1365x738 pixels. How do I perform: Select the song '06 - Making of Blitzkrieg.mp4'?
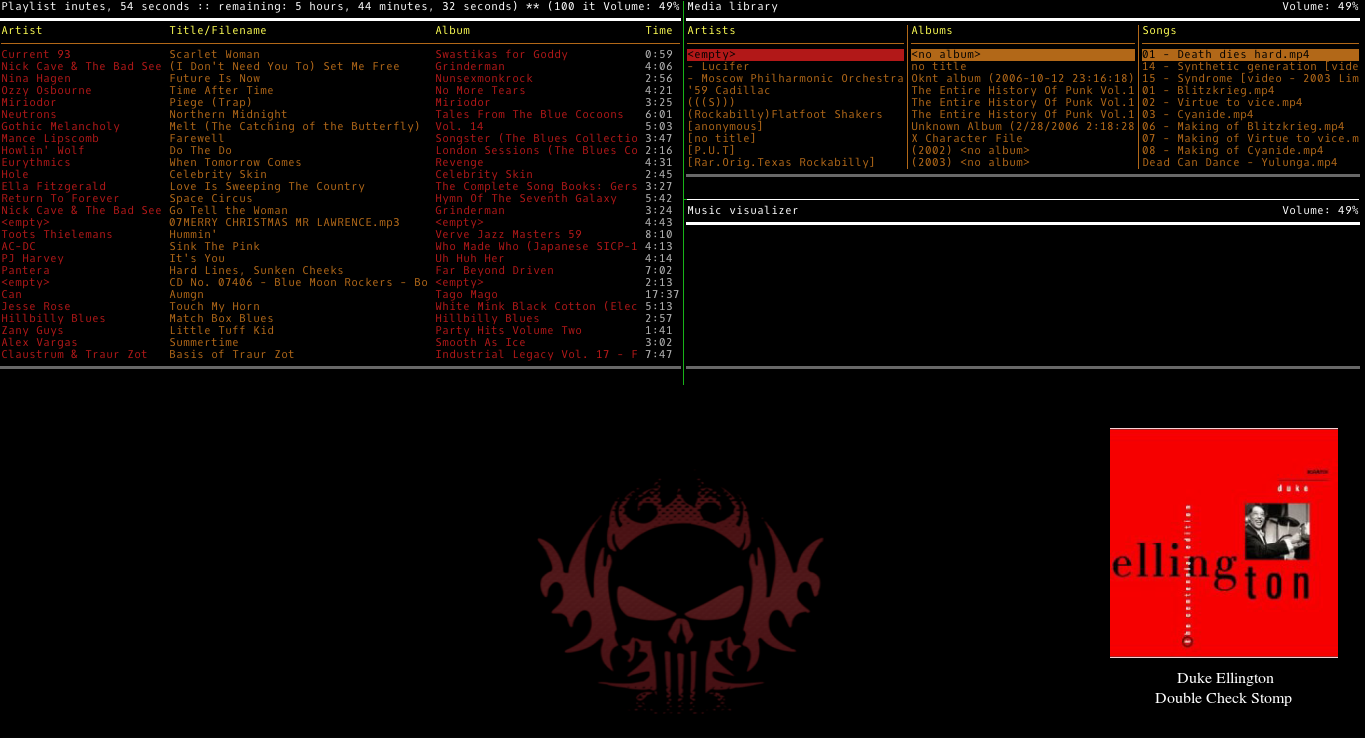click(1243, 127)
